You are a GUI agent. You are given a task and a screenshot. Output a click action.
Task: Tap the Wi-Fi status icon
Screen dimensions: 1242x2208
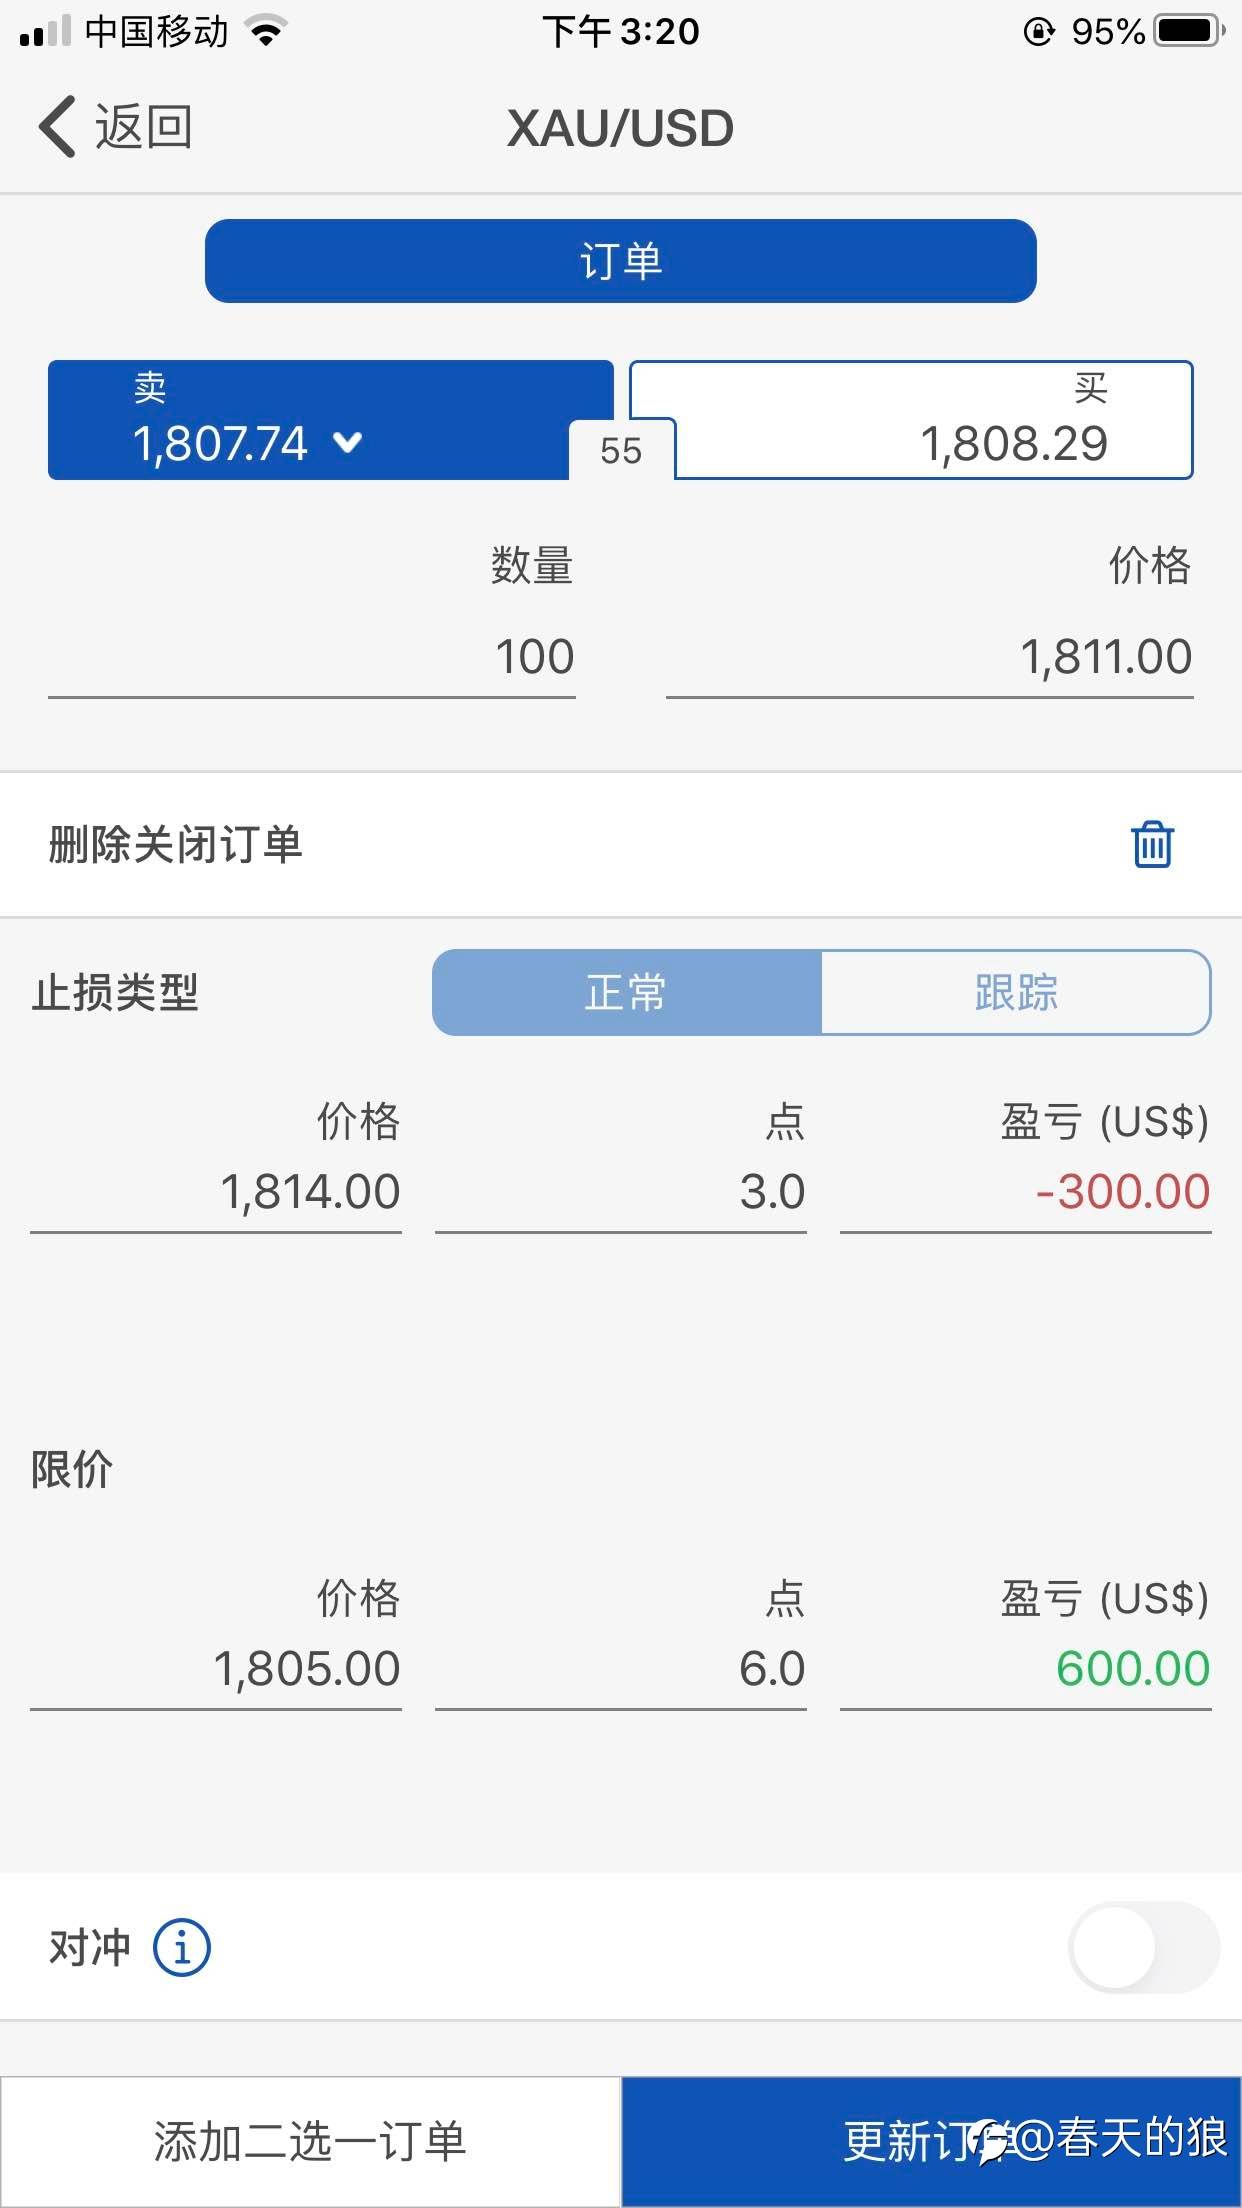(x=266, y=31)
